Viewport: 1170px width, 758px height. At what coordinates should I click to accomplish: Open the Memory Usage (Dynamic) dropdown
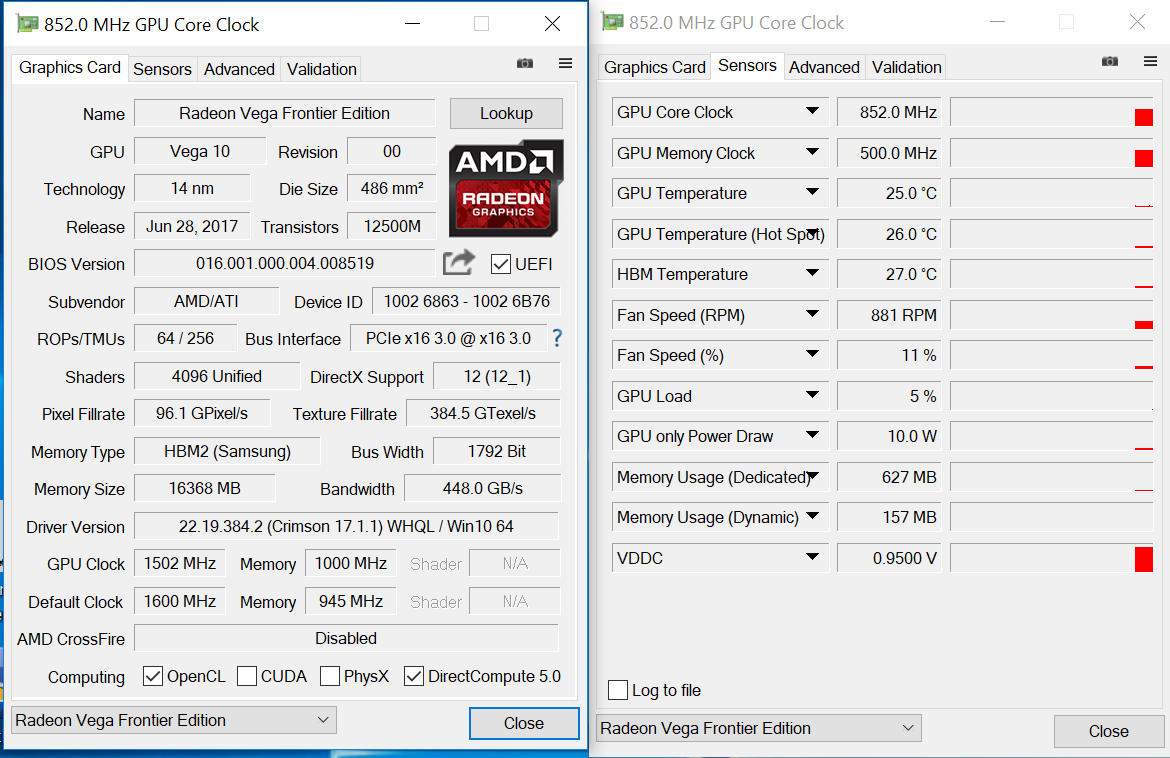click(x=813, y=516)
